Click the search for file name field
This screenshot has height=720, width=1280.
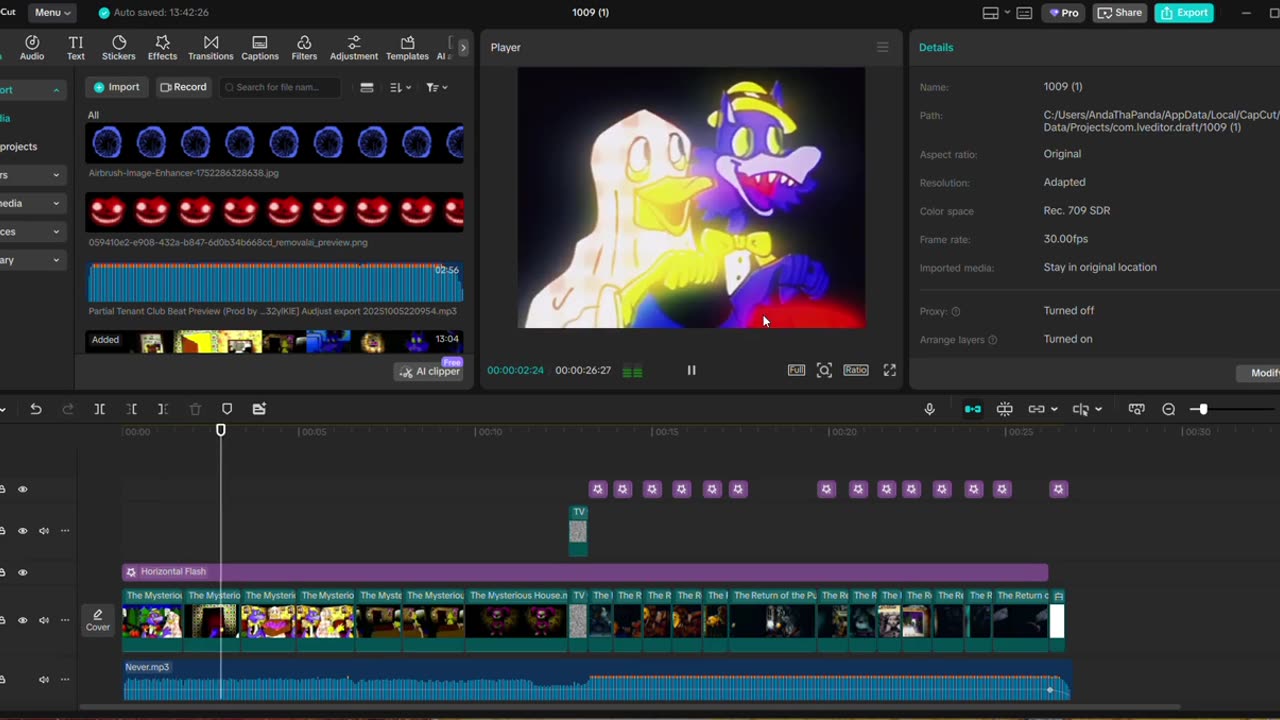pyautogui.click(x=280, y=87)
